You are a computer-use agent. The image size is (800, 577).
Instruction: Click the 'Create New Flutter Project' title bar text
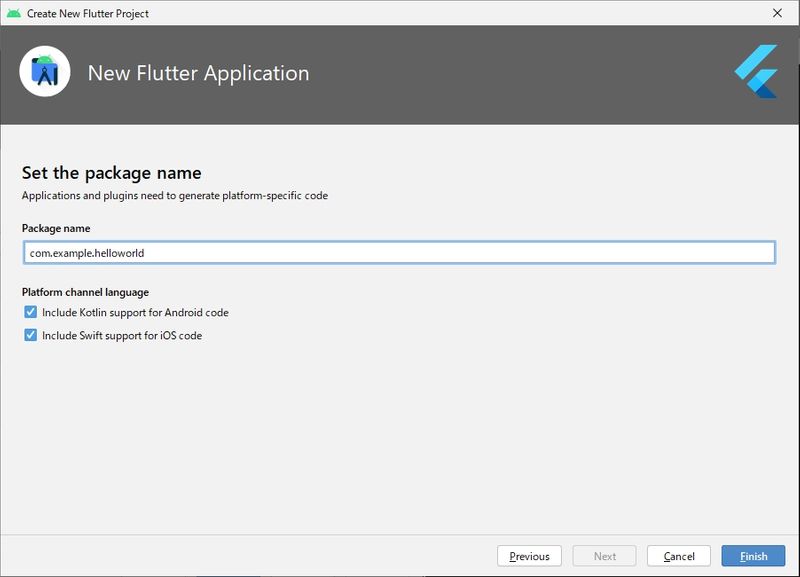[x=88, y=13]
